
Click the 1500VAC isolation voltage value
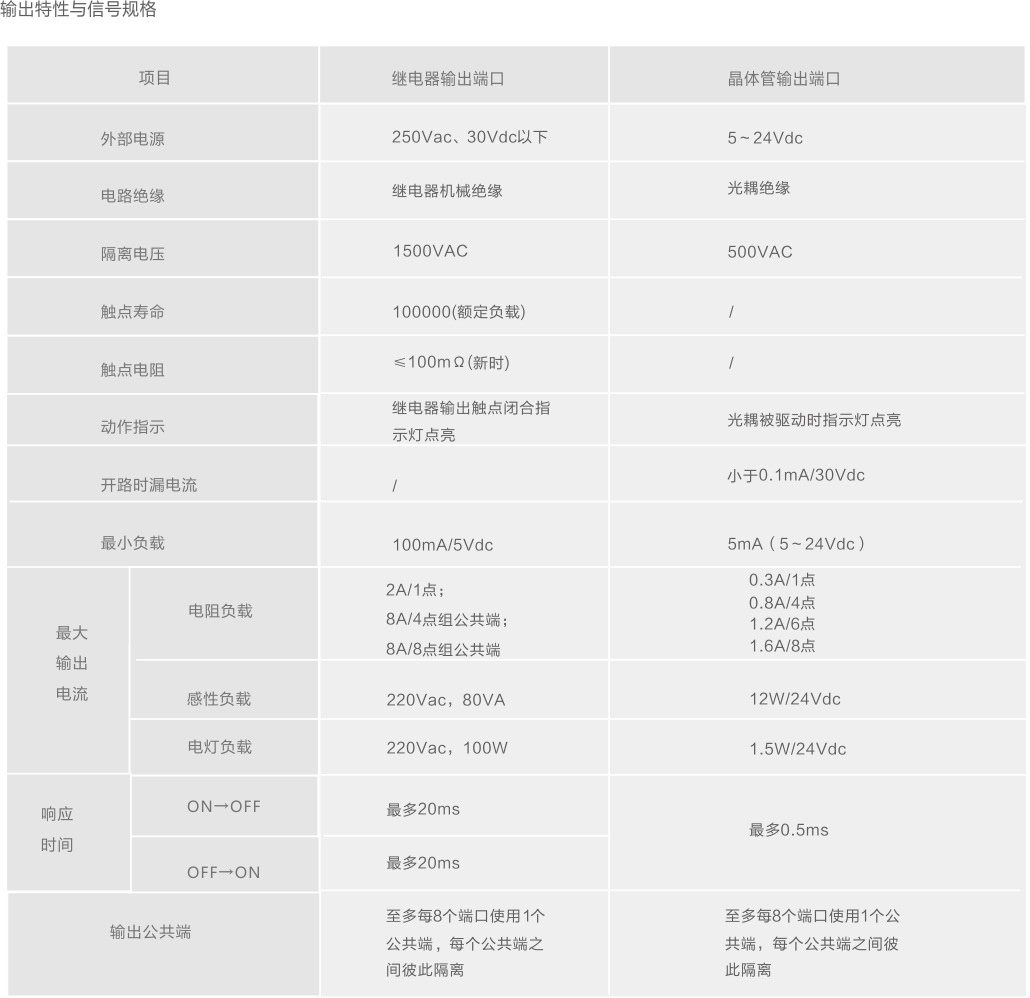pyautogui.click(x=429, y=251)
